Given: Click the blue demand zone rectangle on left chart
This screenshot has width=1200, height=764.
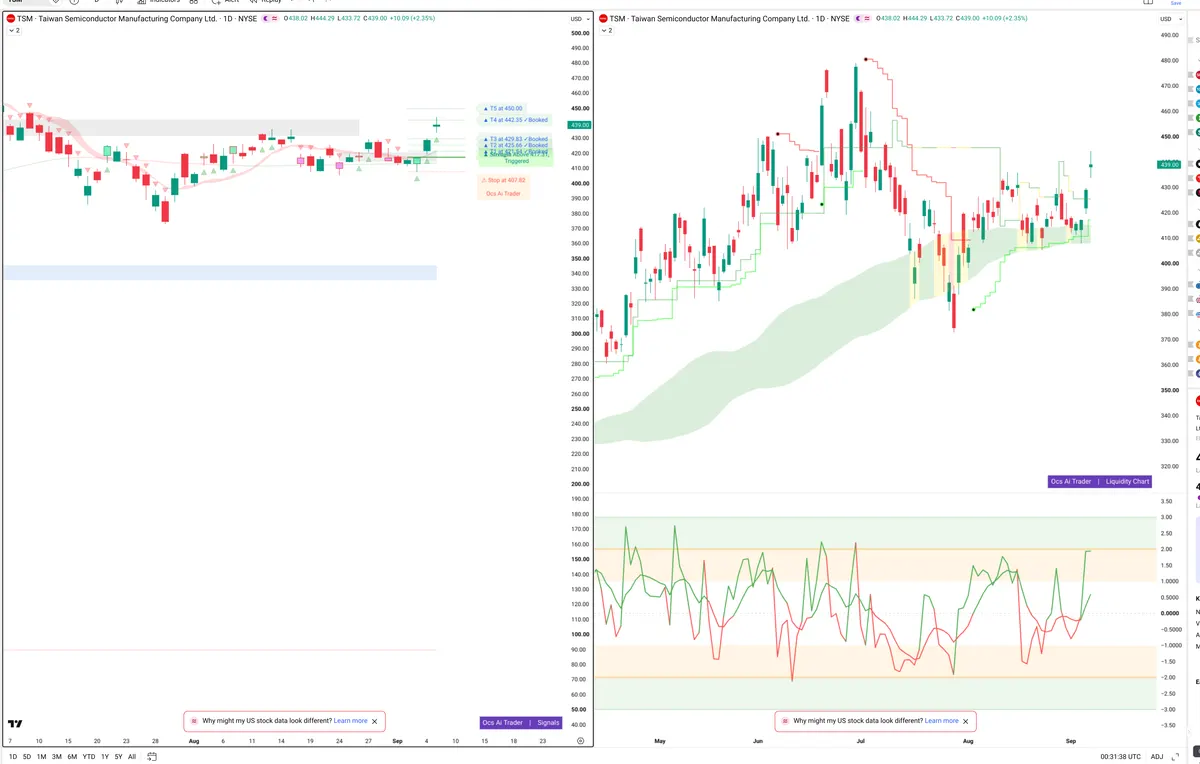Looking at the screenshot, I should pyautogui.click(x=220, y=272).
